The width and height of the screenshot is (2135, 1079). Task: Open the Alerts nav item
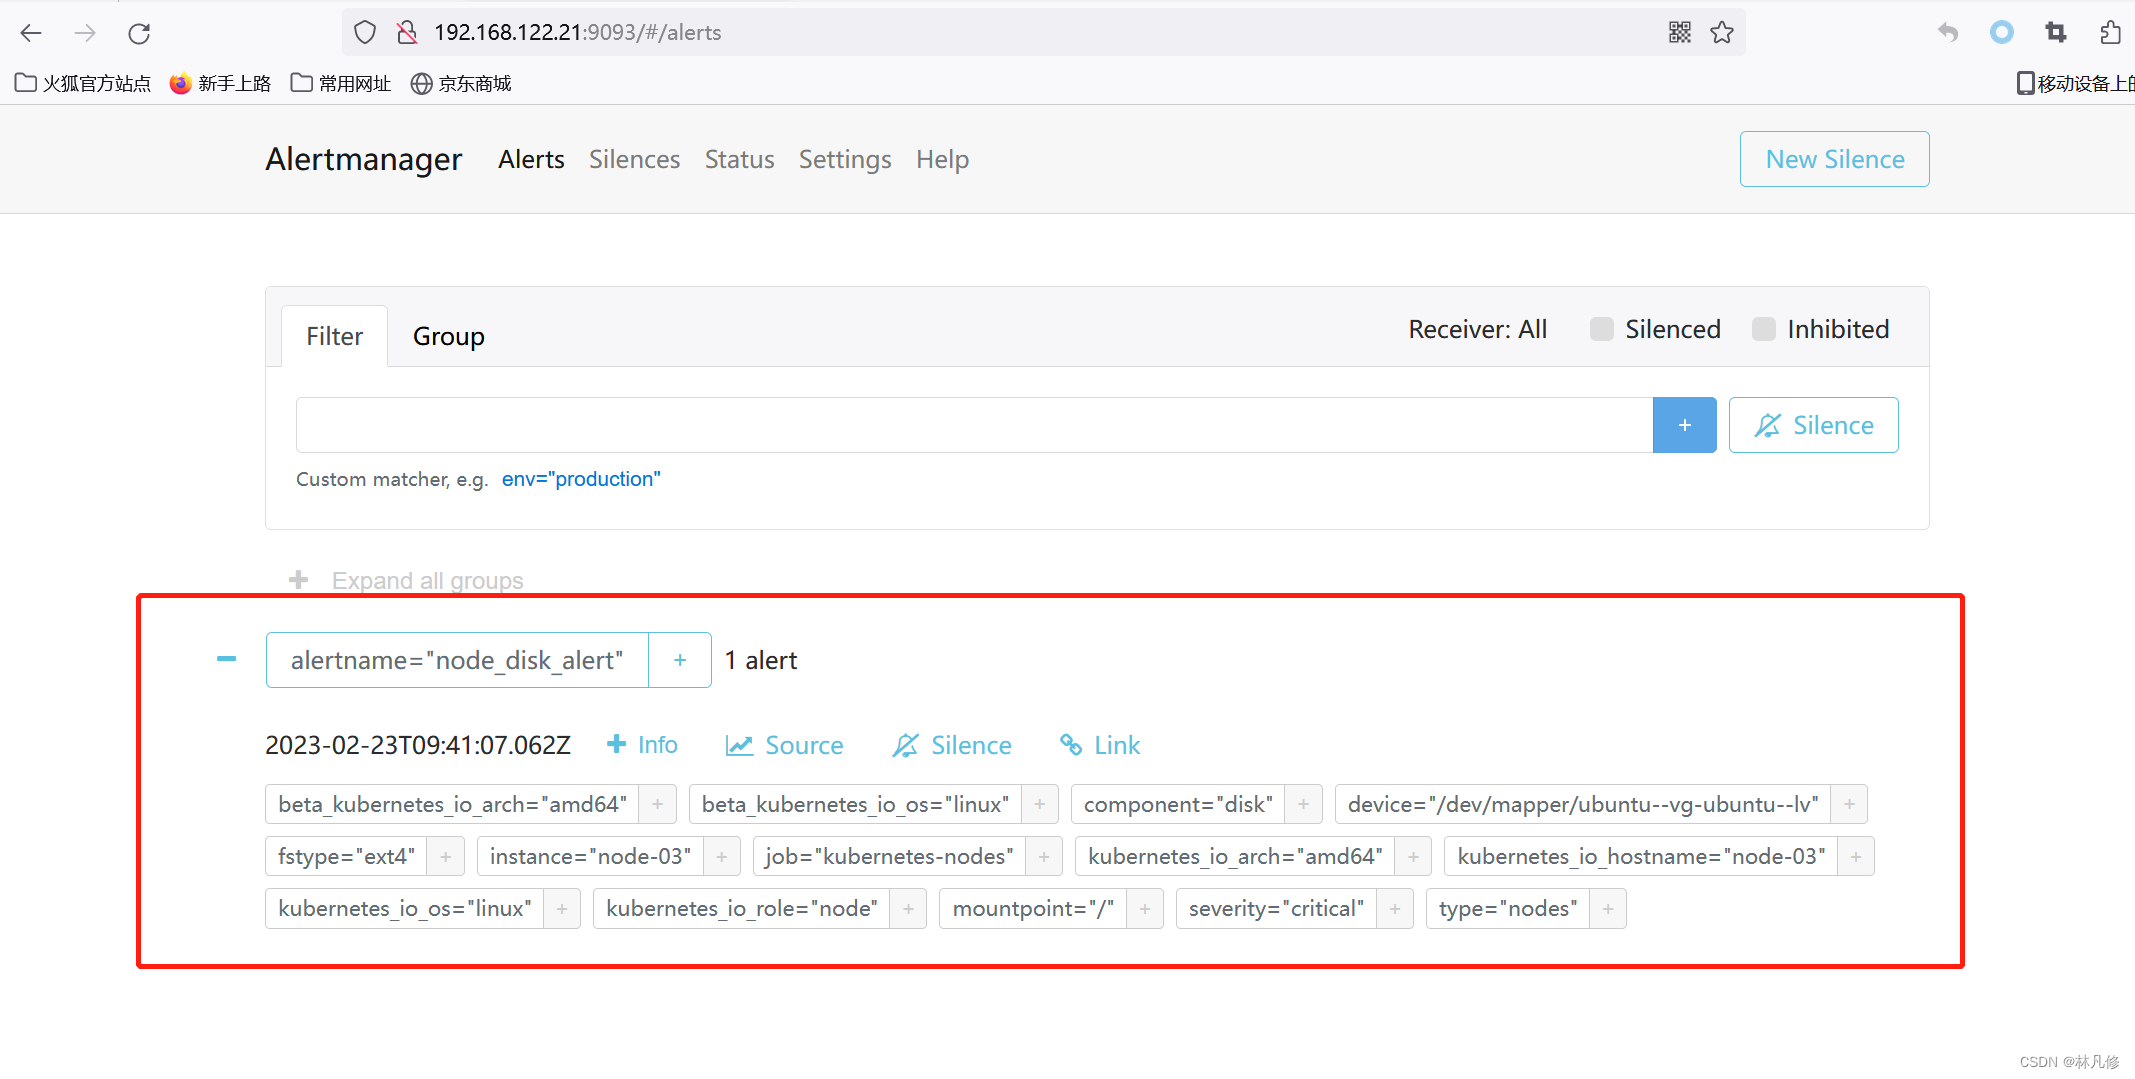point(531,159)
